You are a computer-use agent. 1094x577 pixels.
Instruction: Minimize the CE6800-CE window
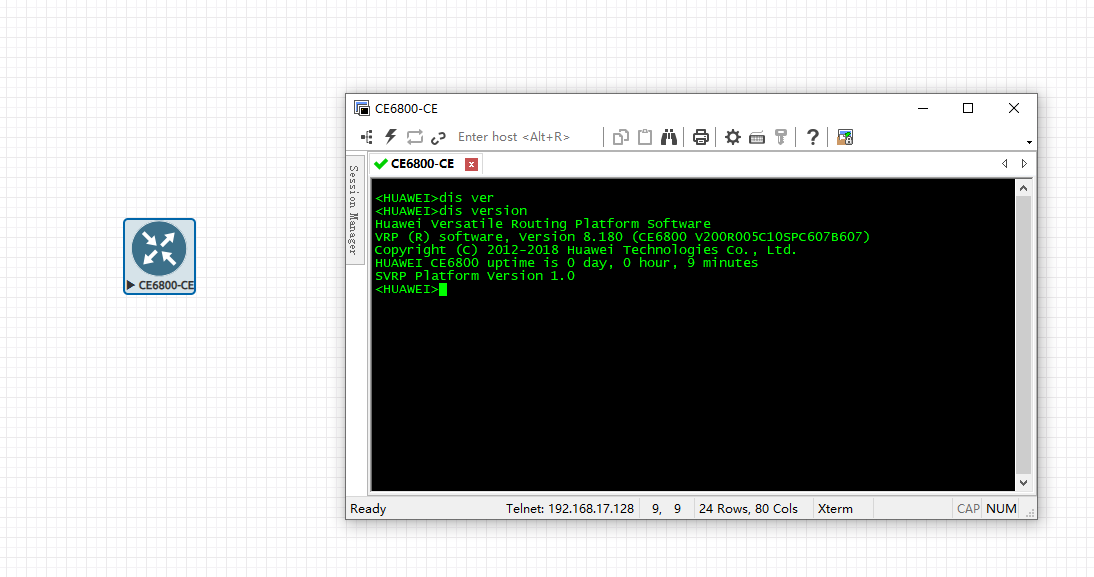click(923, 108)
